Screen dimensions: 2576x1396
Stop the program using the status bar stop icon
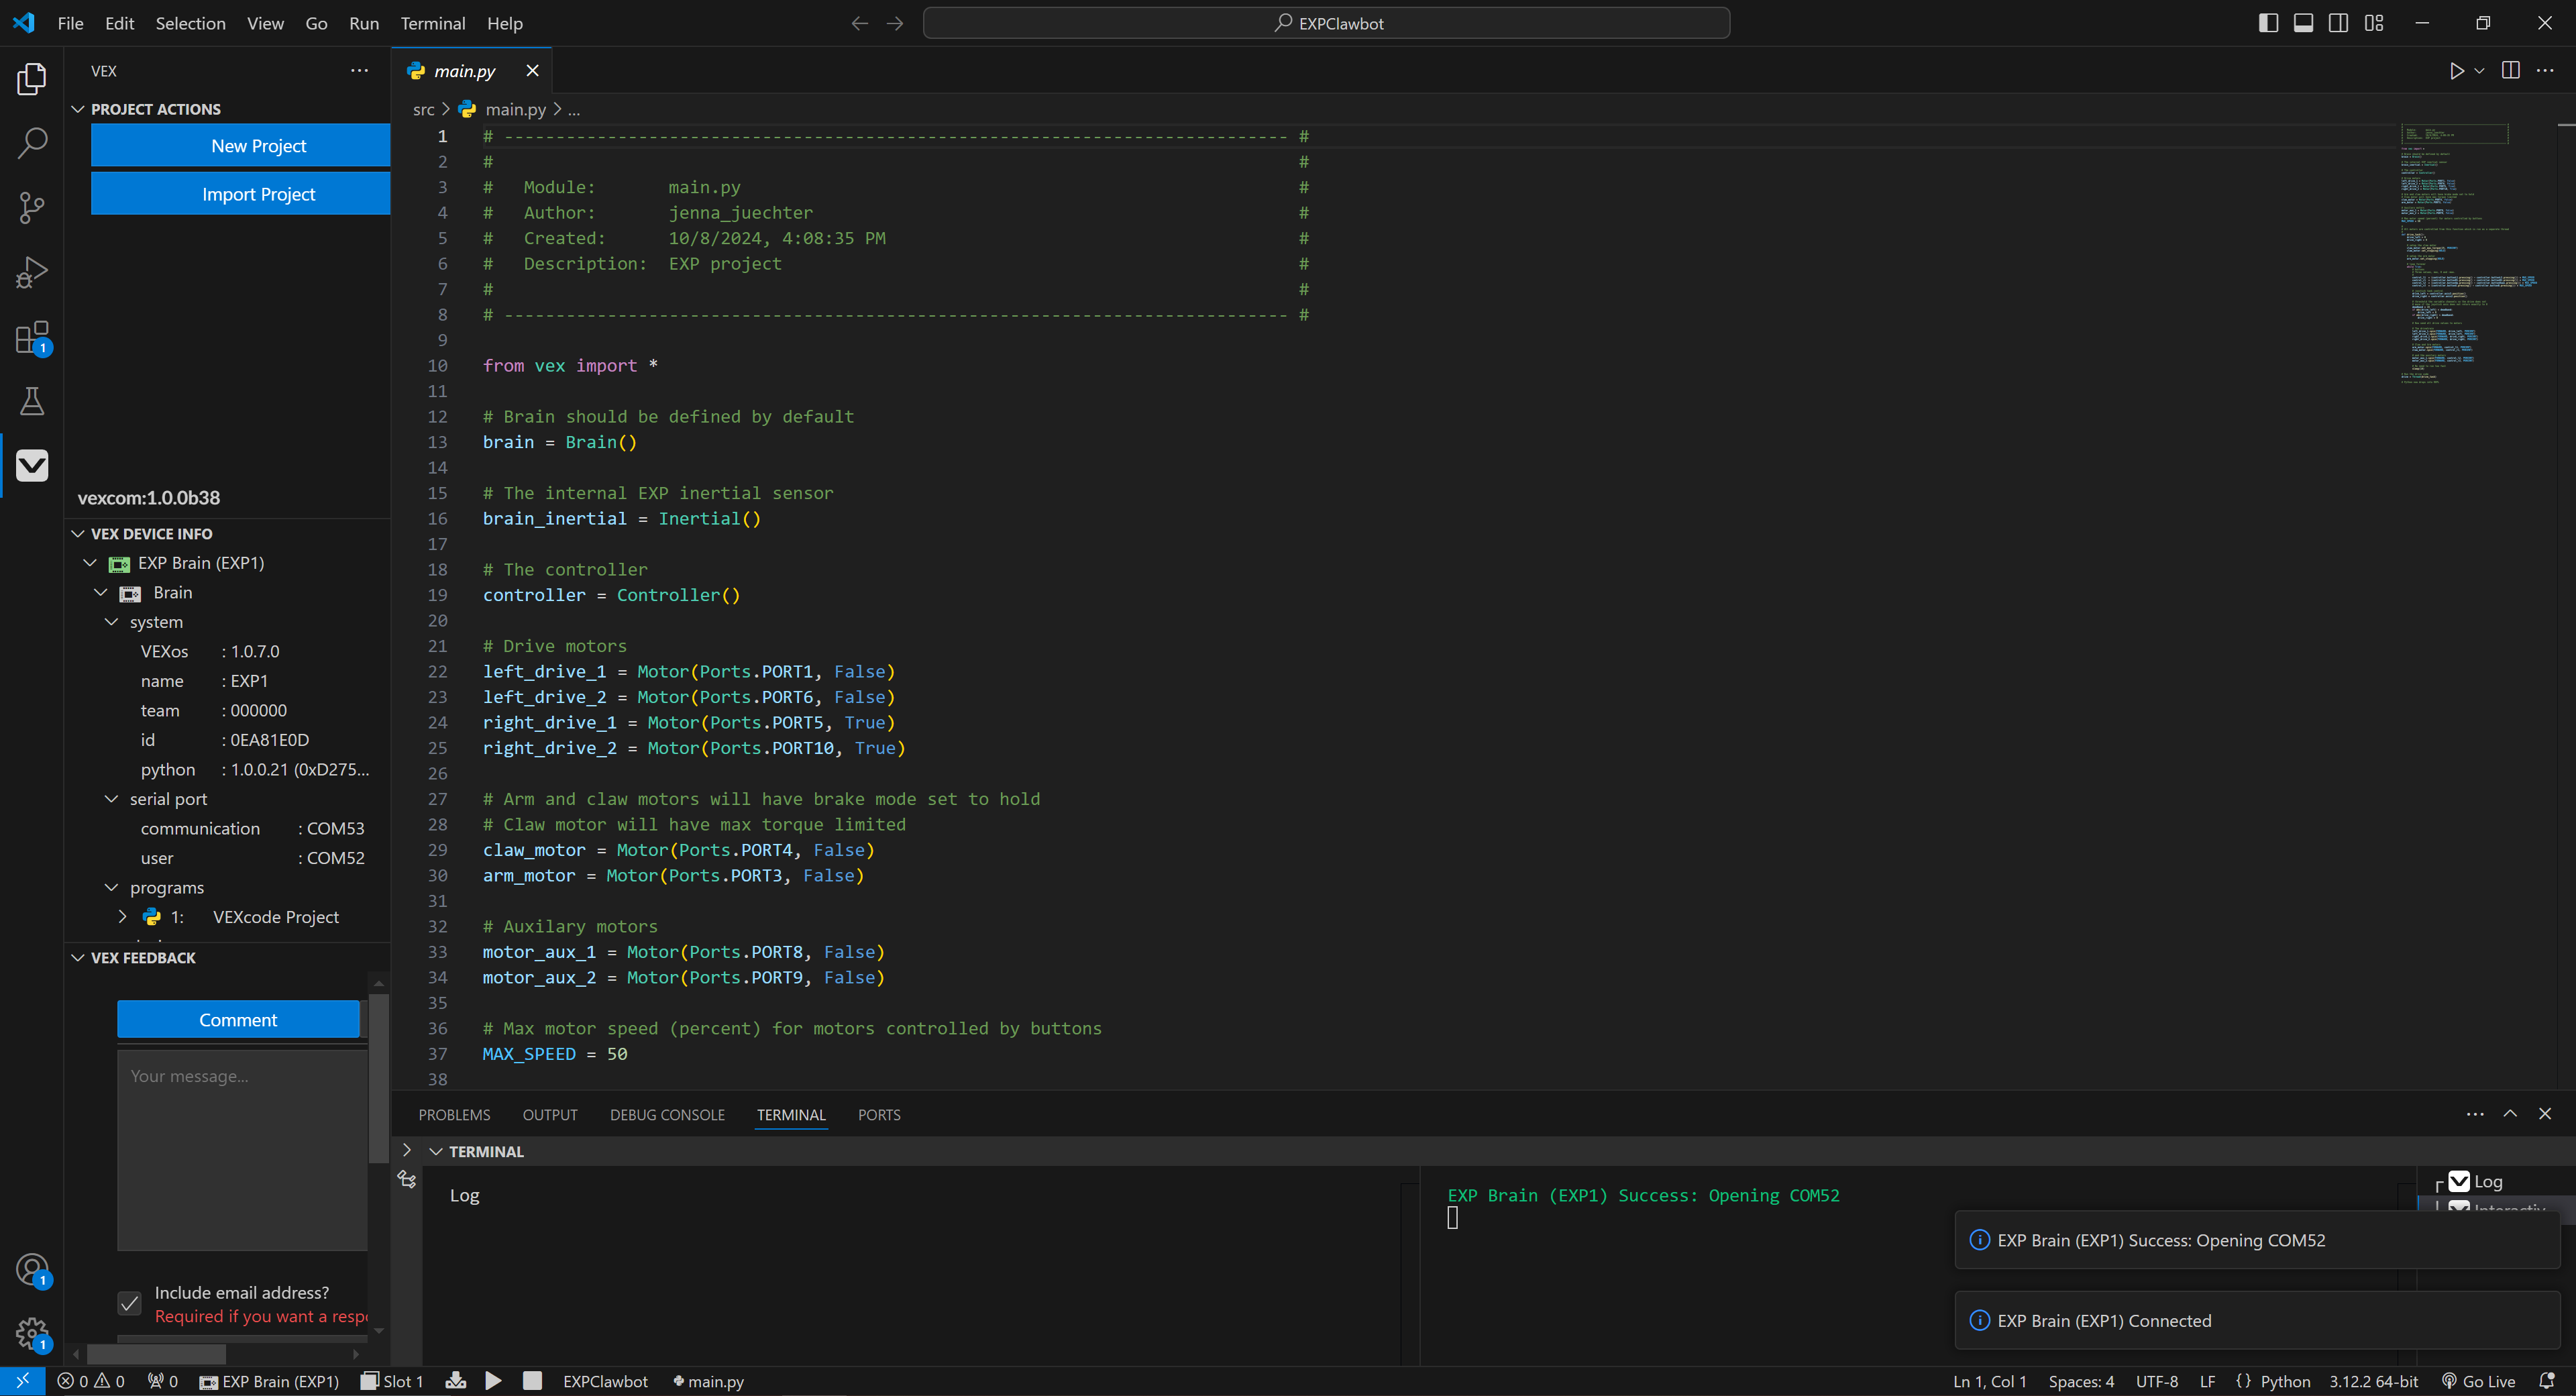pyautogui.click(x=531, y=1381)
